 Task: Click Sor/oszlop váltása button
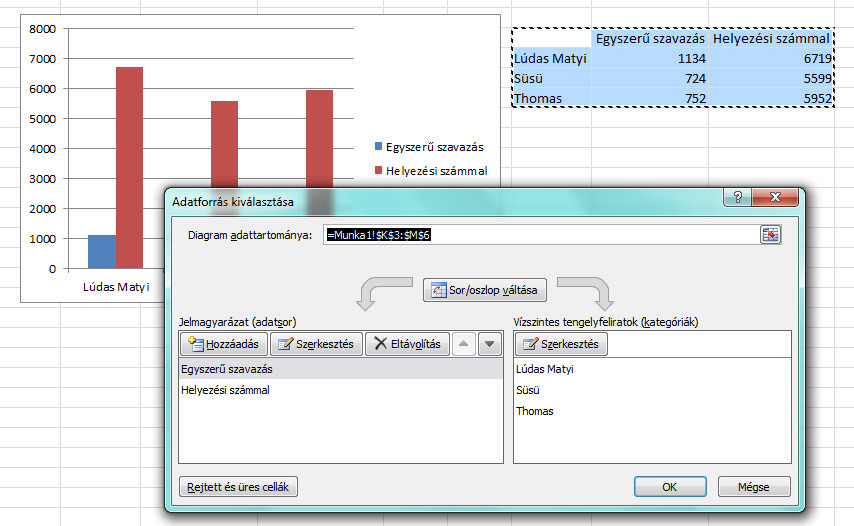(x=485, y=290)
